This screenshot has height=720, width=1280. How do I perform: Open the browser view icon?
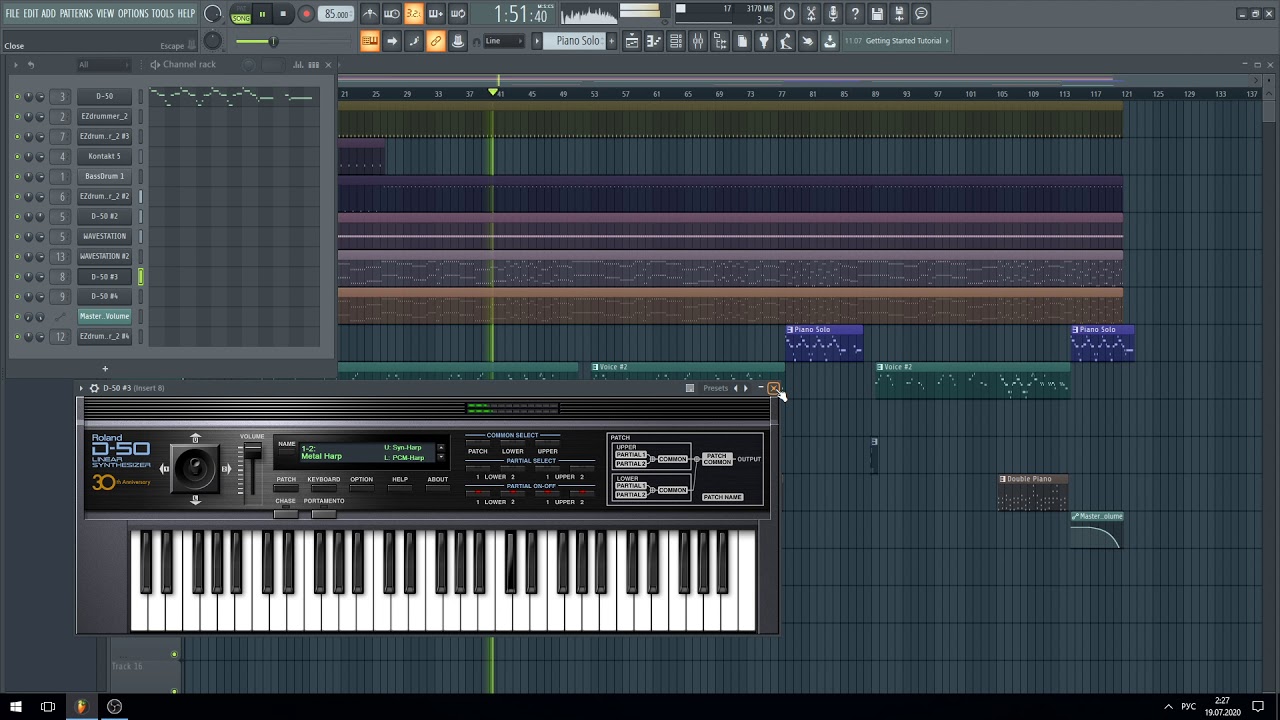pos(720,41)
